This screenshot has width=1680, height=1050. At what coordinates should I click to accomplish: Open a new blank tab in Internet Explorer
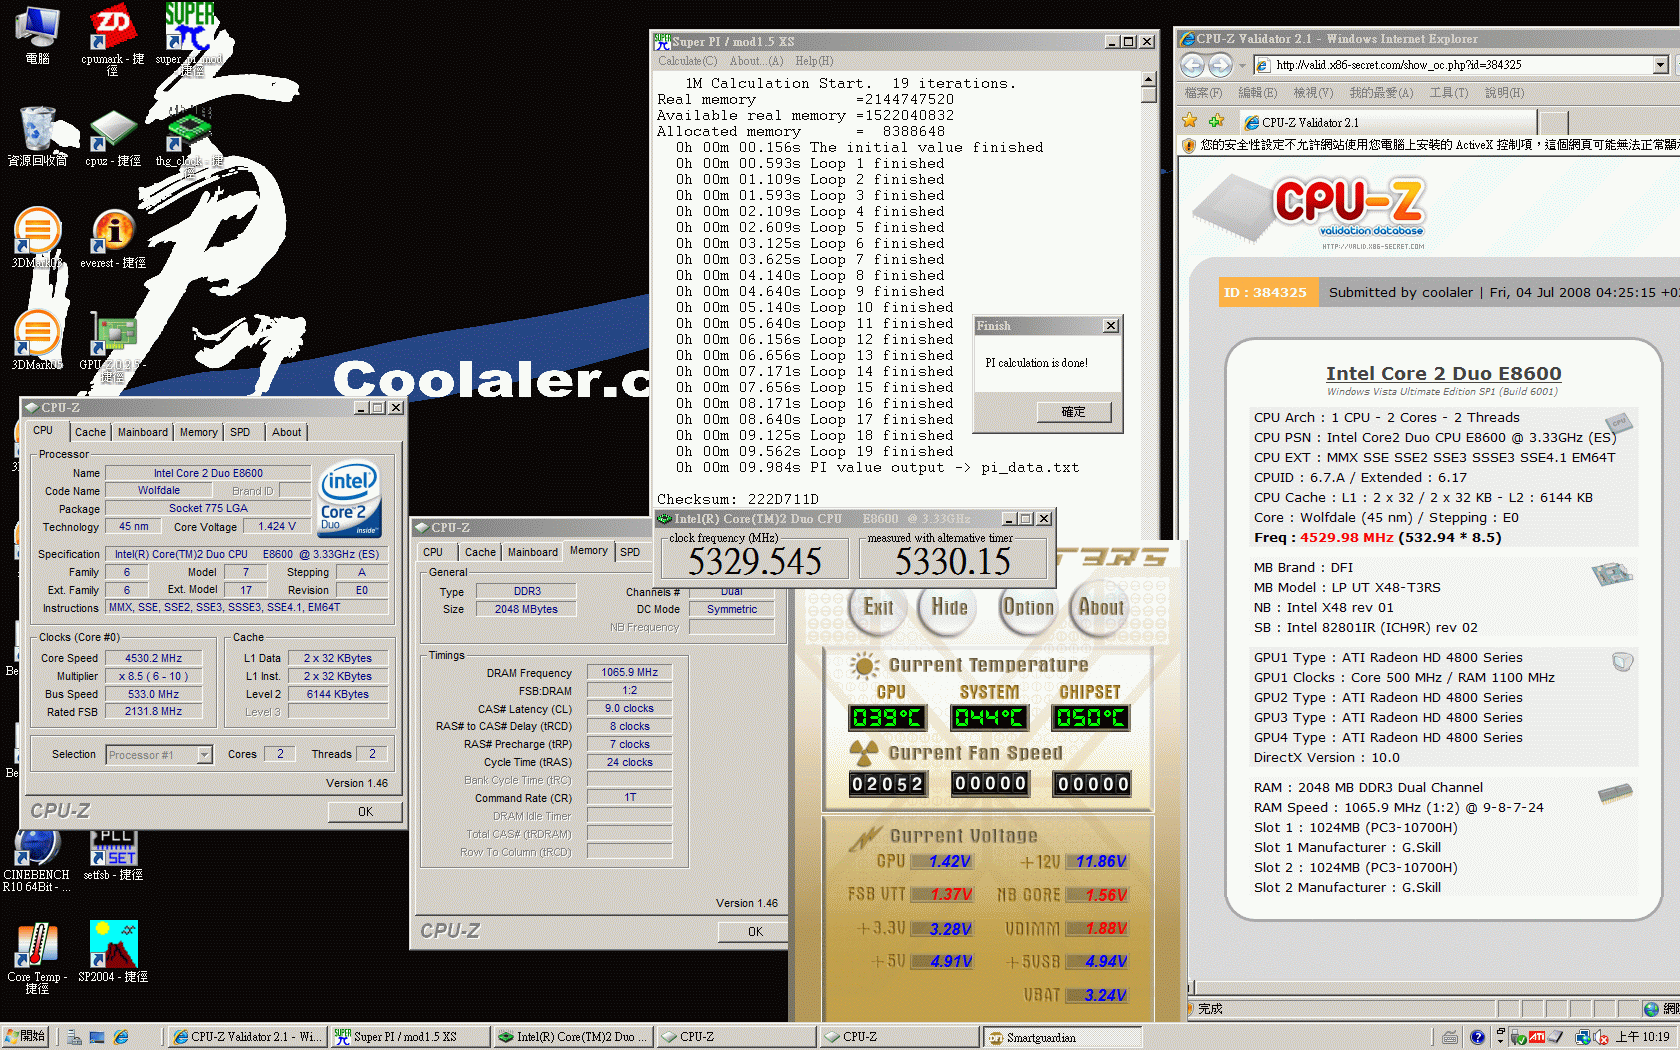(1553, 122)
